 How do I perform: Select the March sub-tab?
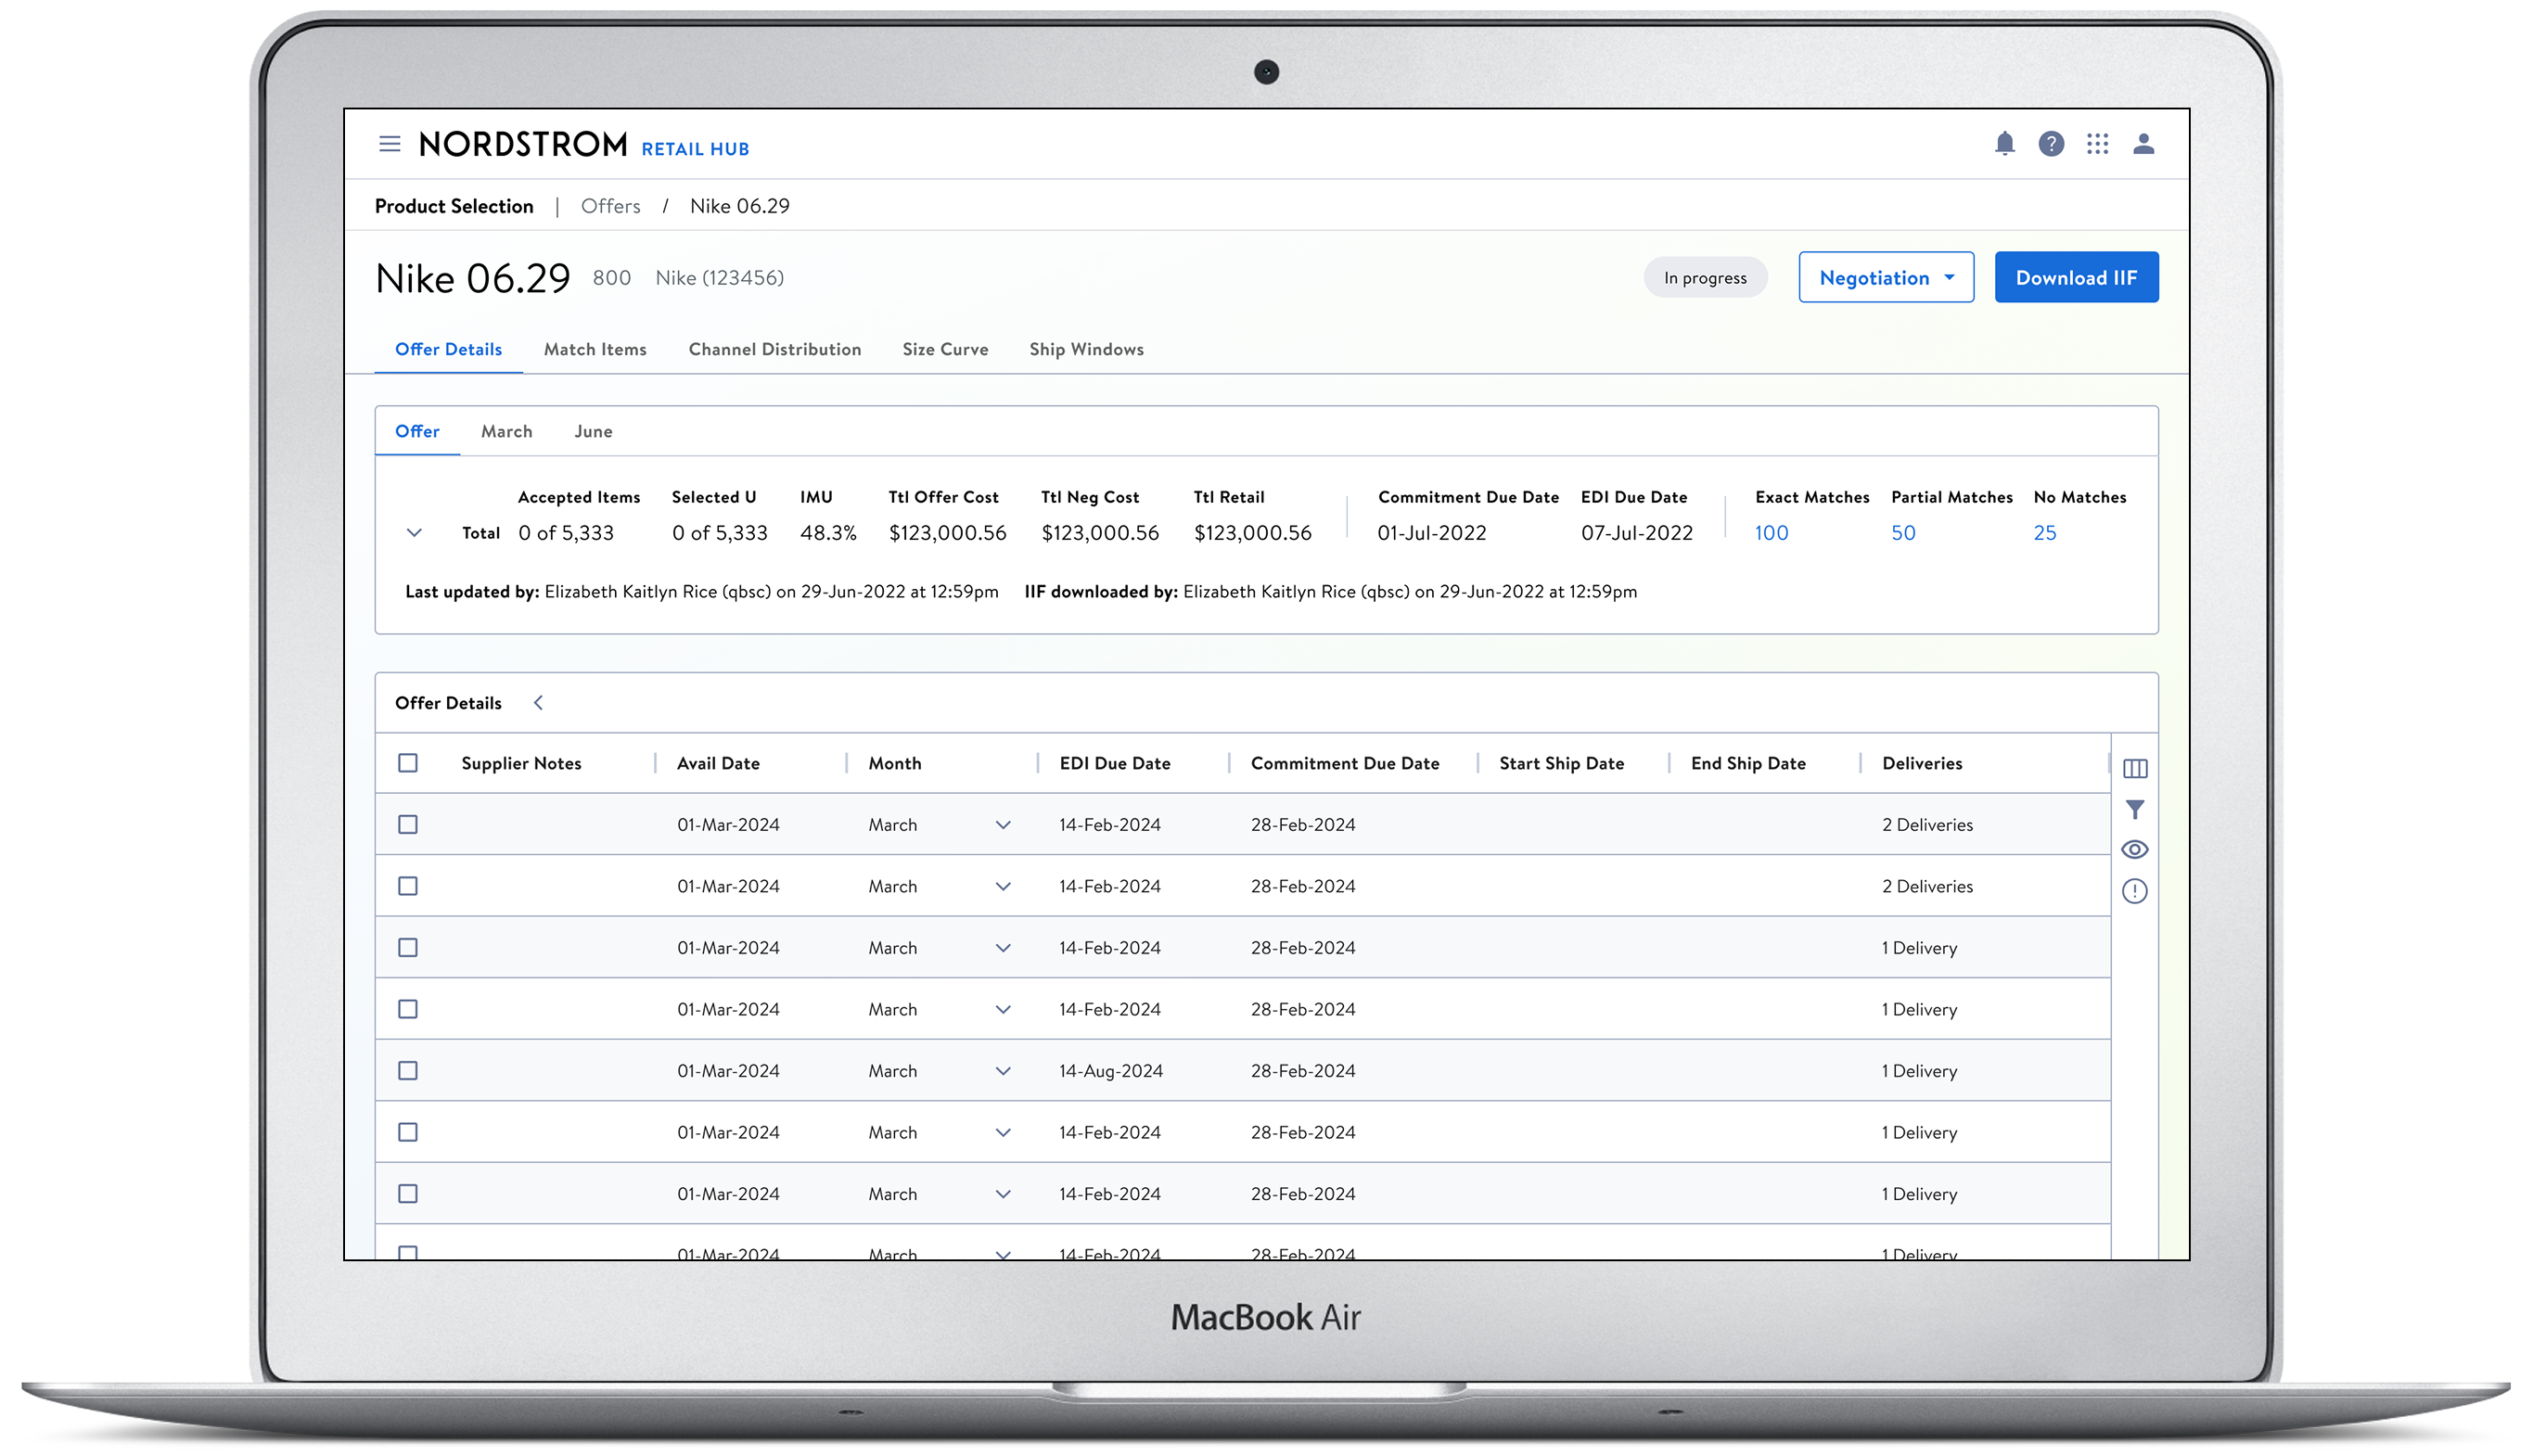click(507, 431)
